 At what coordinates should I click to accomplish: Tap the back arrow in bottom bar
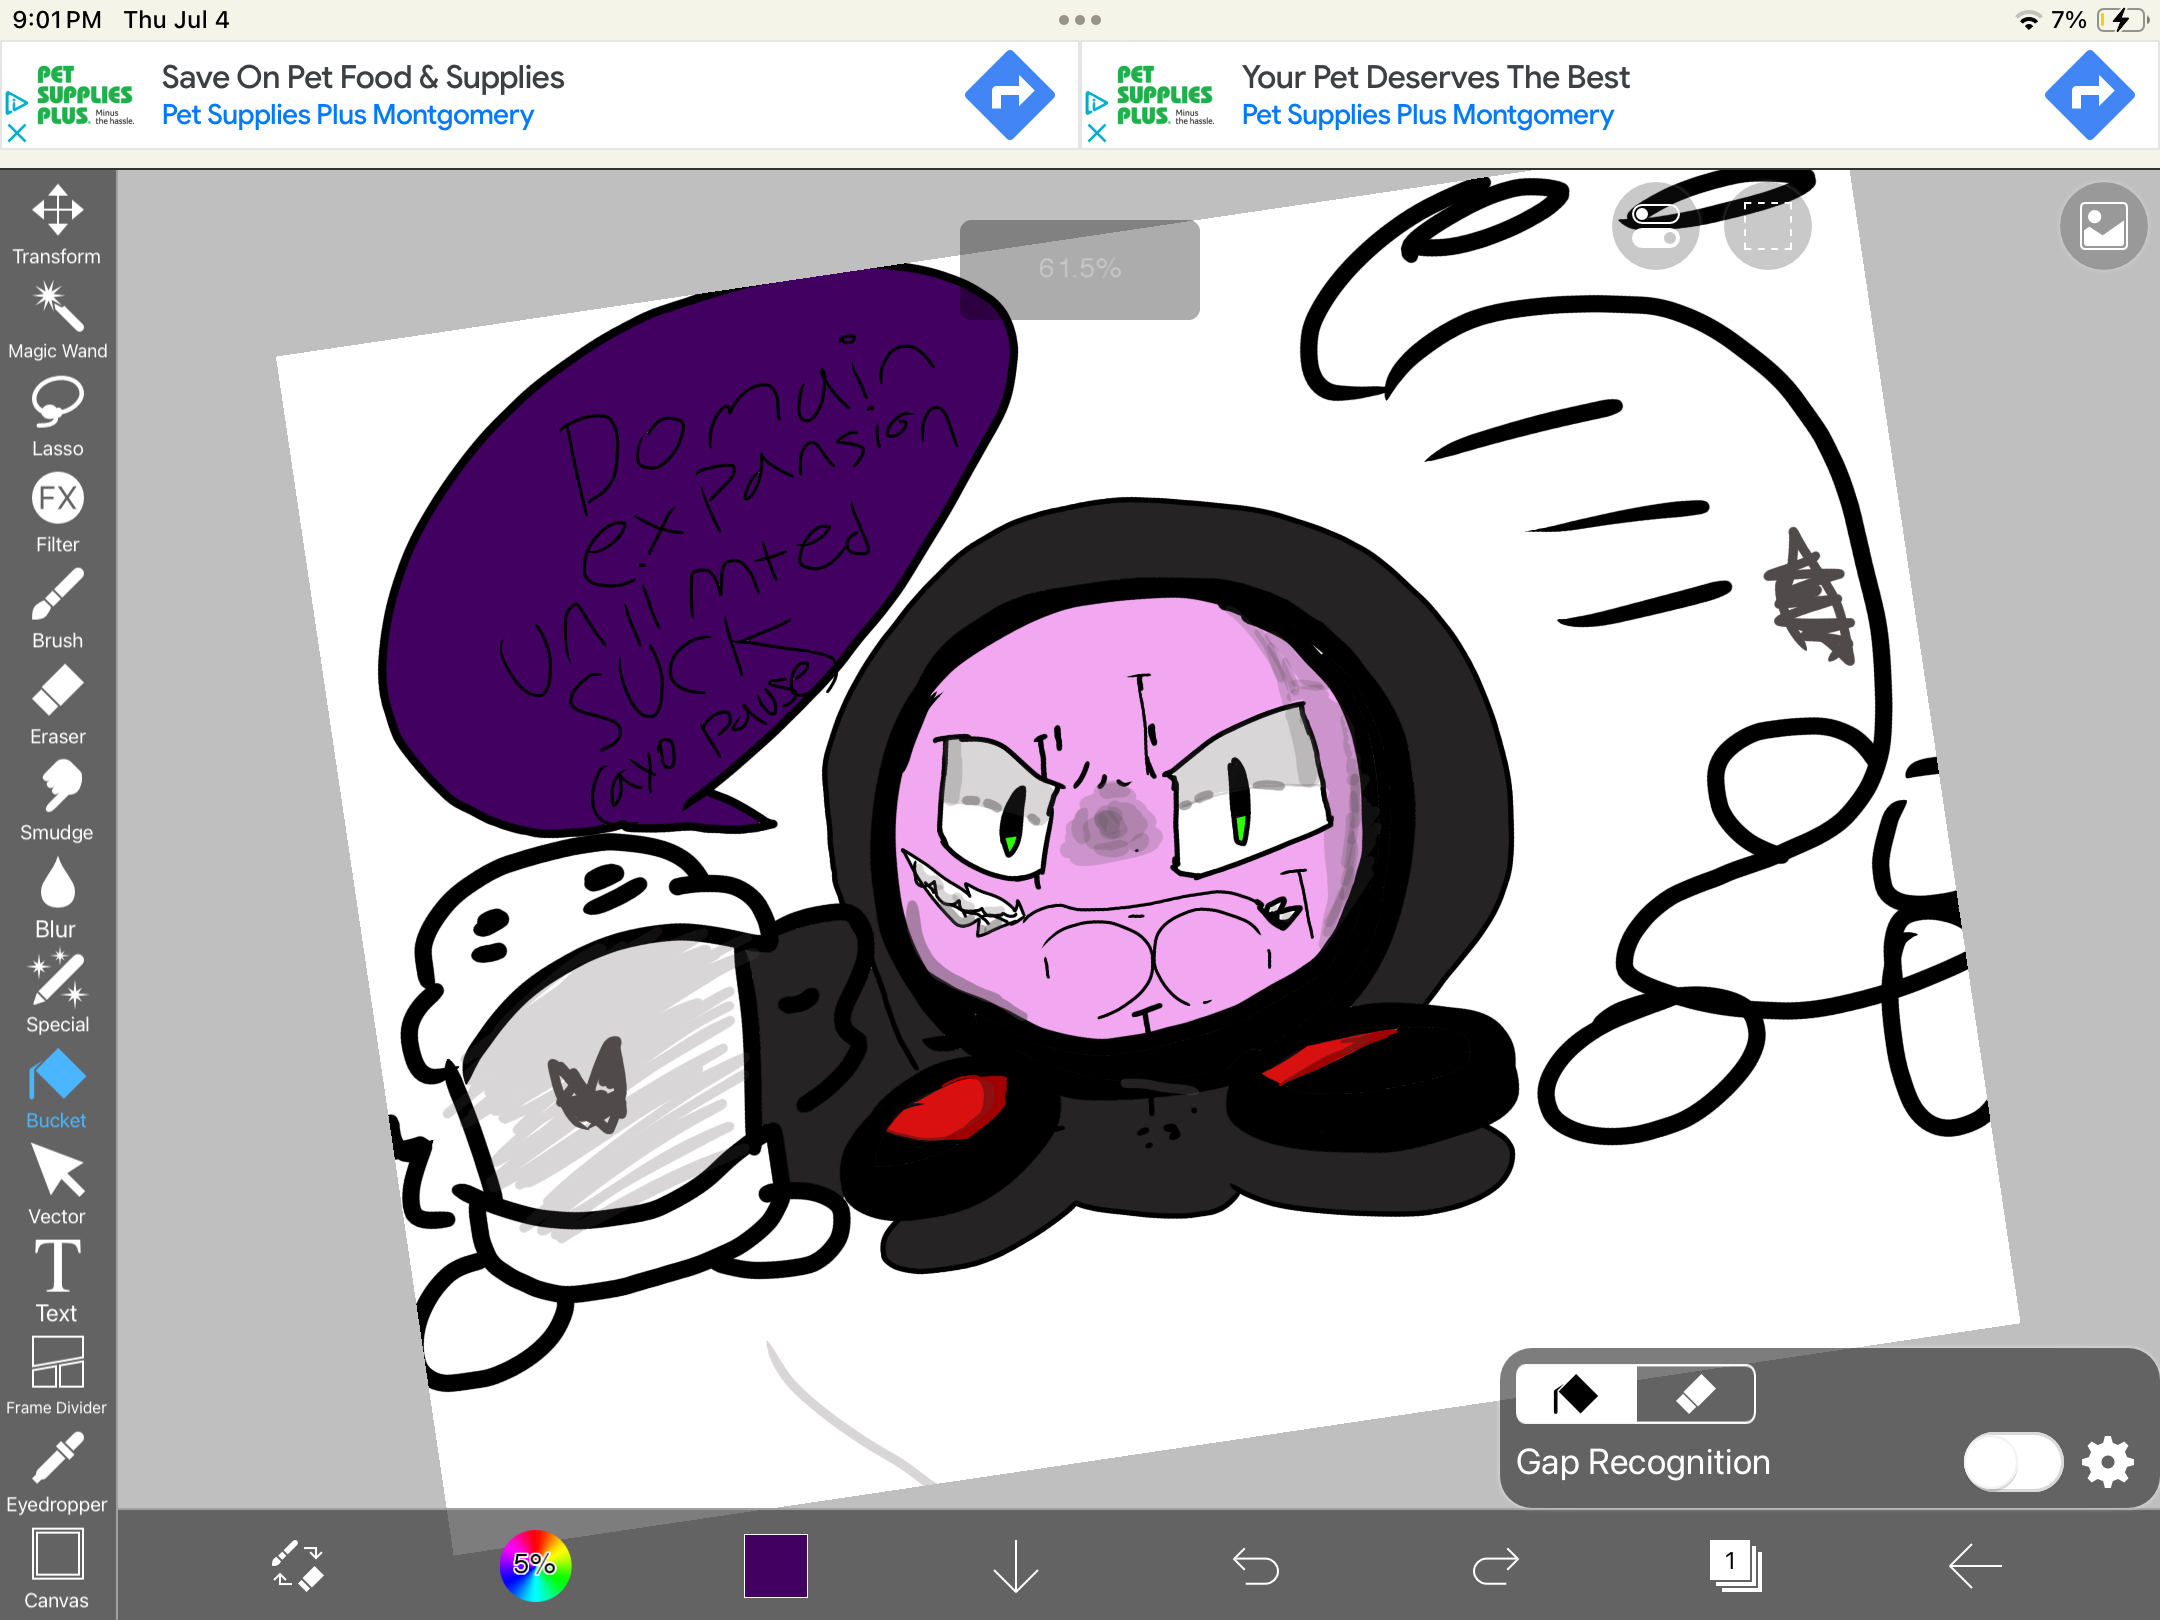point(1976,1566)
